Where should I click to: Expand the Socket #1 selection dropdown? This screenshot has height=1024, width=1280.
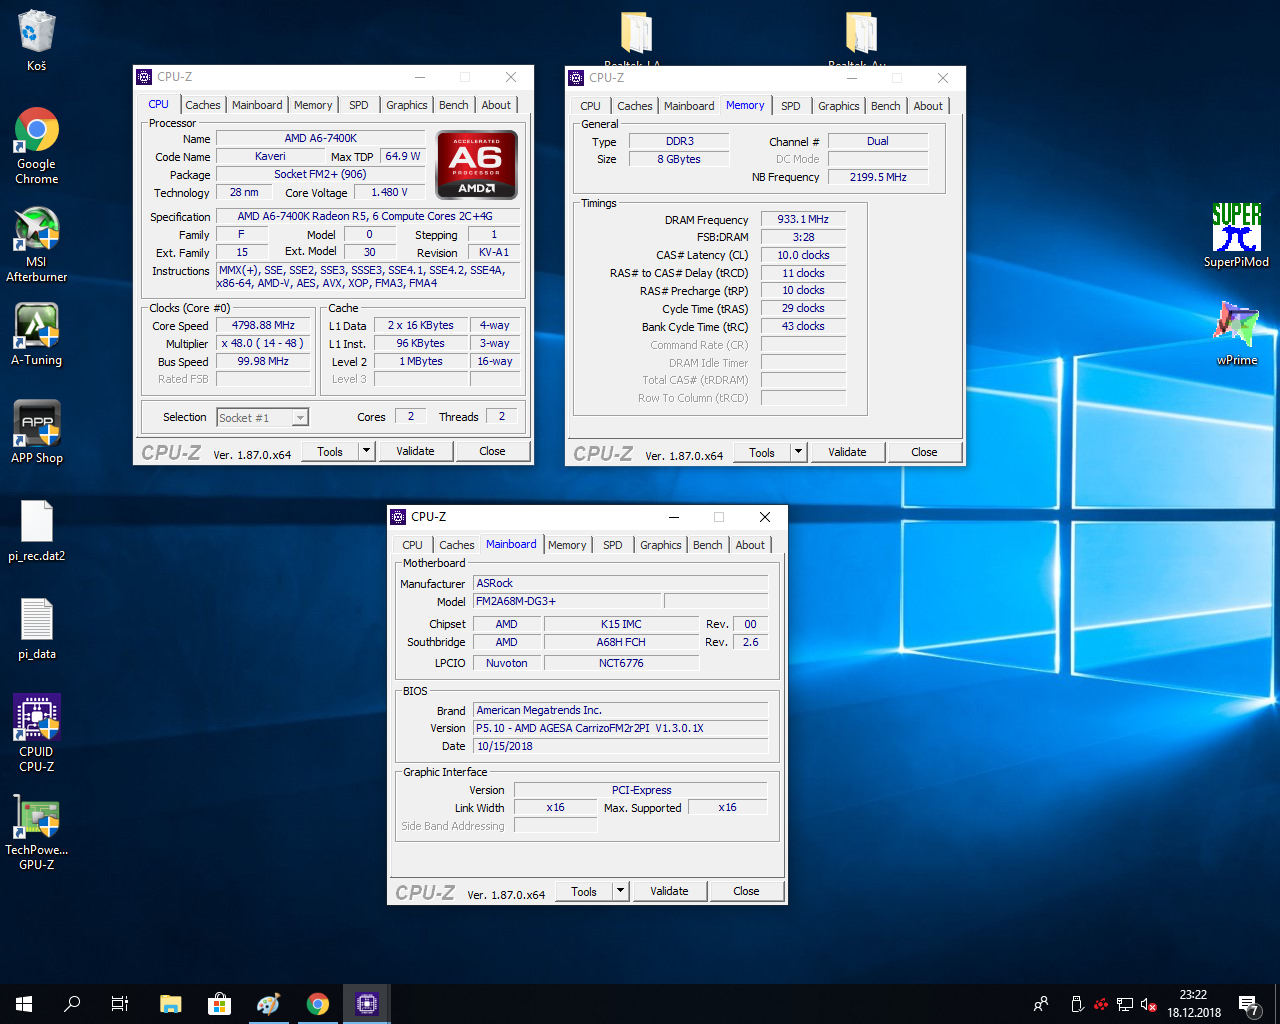tap(300, 418)
